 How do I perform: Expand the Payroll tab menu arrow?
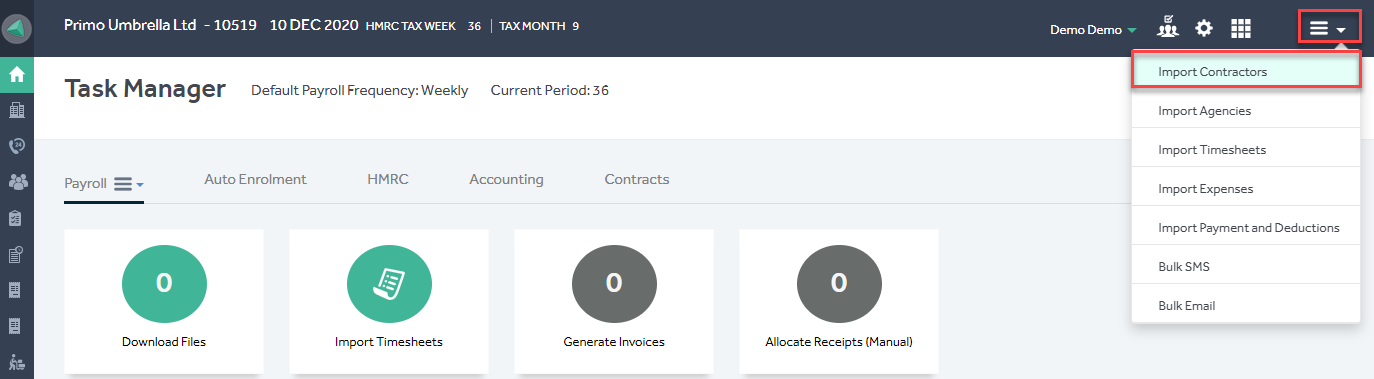click(x=129, y=184)
